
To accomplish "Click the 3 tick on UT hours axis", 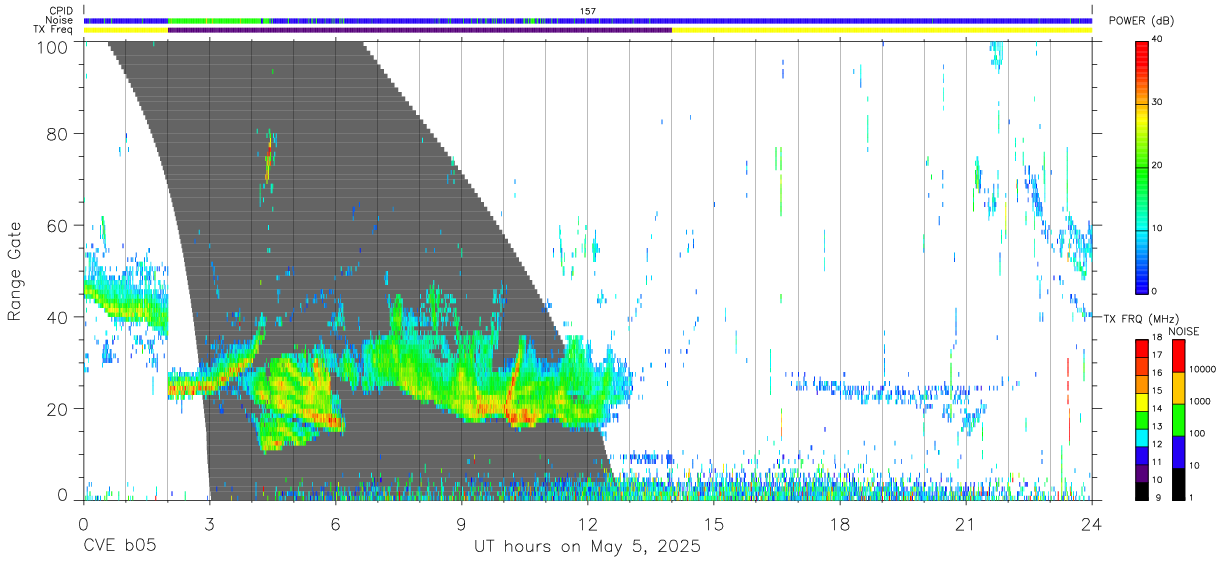I will pyautogui.click(x=209, y=523).
